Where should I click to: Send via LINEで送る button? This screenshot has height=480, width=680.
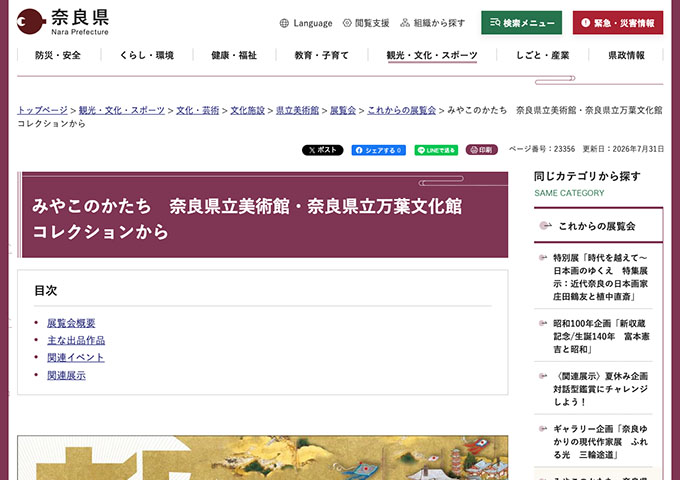436,150
